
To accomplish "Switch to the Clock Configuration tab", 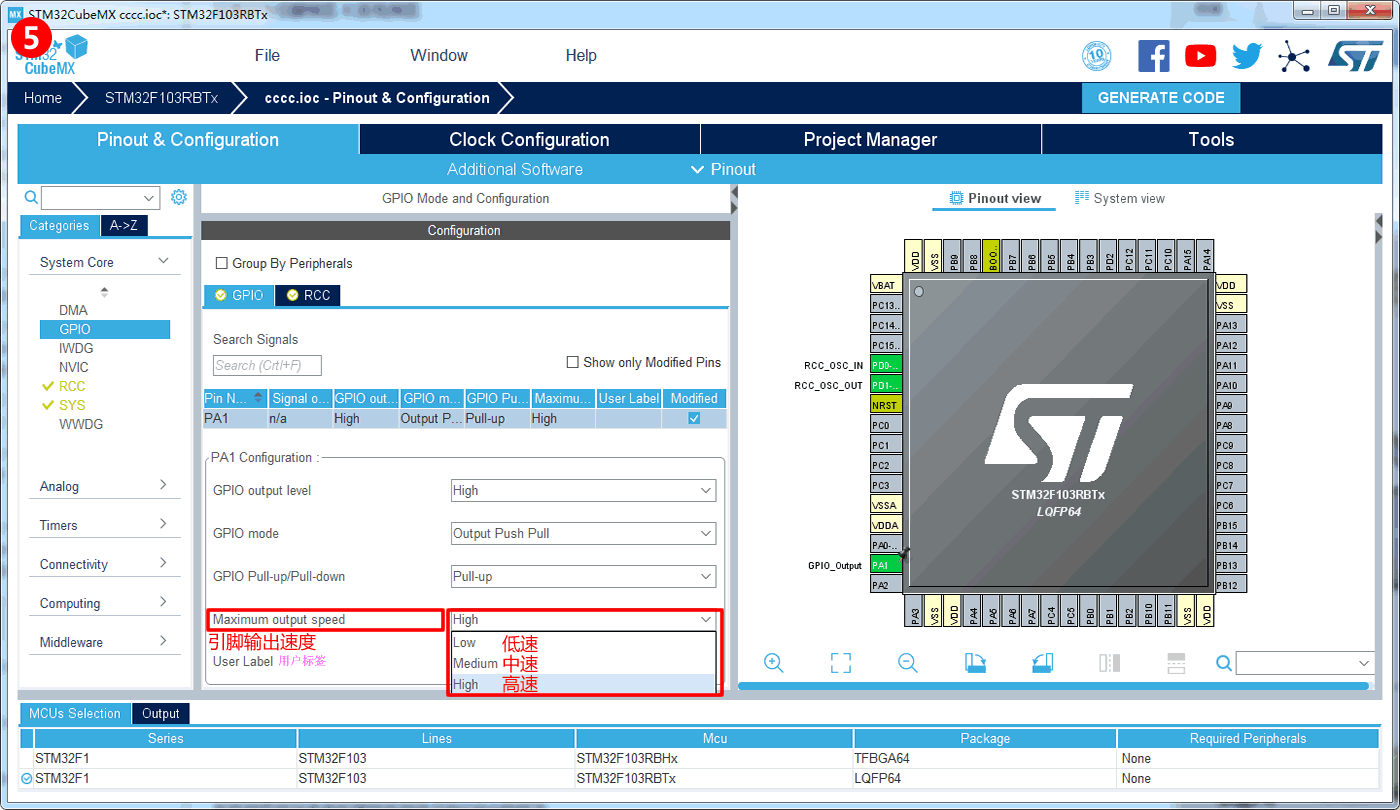I will (529, 140).
